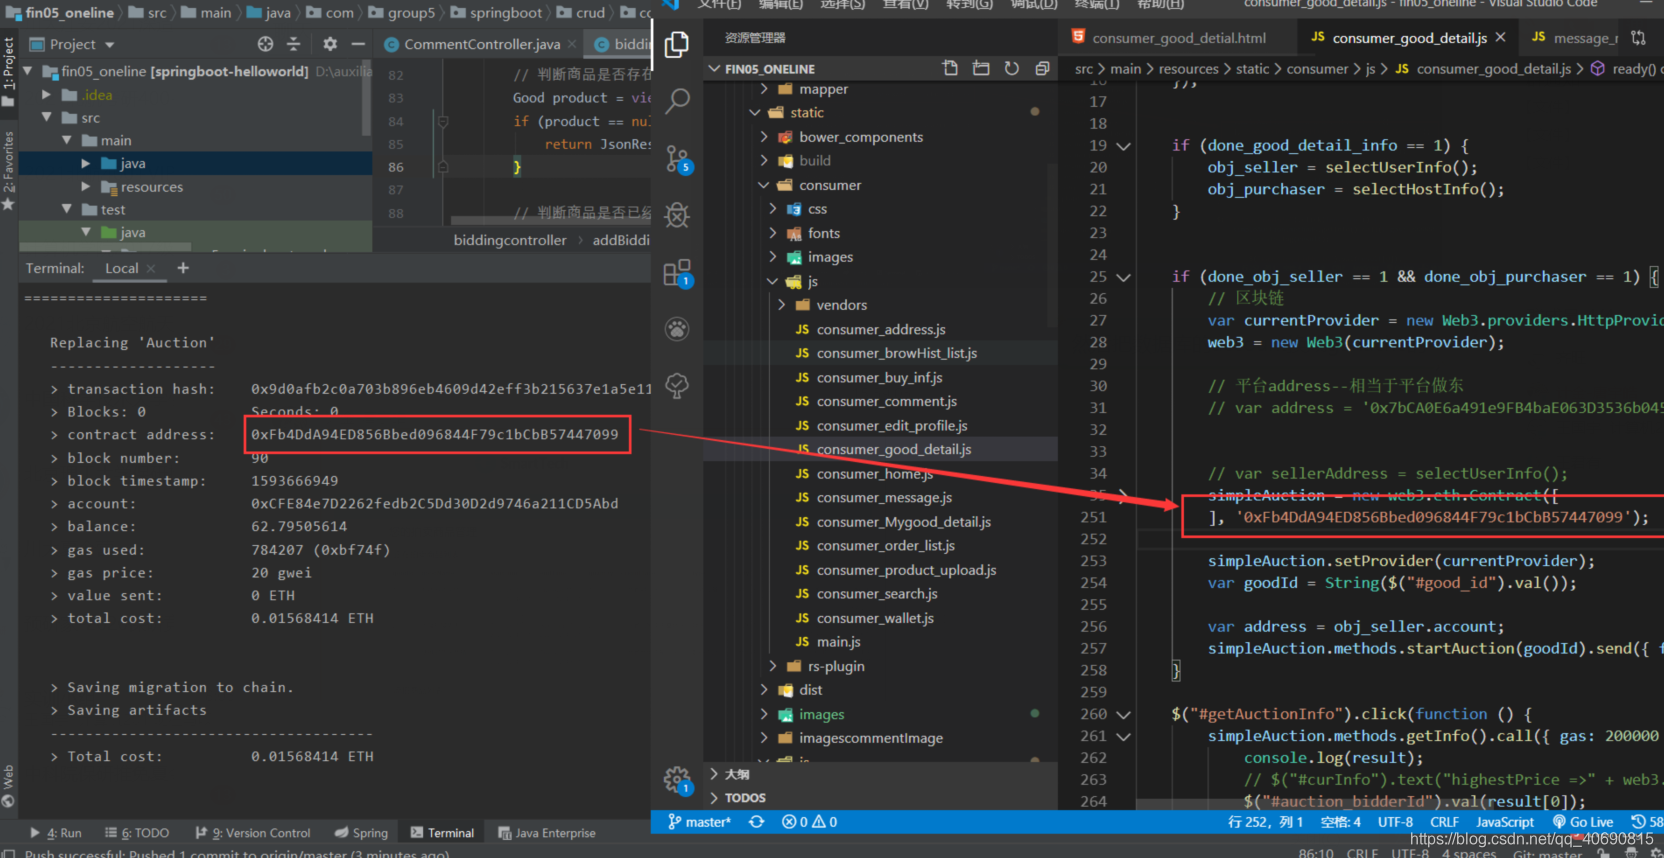This screenshot has width=1664, height=858.
Task: Click the line and column indicator 行 252, 列 1
Action: [x=1266, y=822]
